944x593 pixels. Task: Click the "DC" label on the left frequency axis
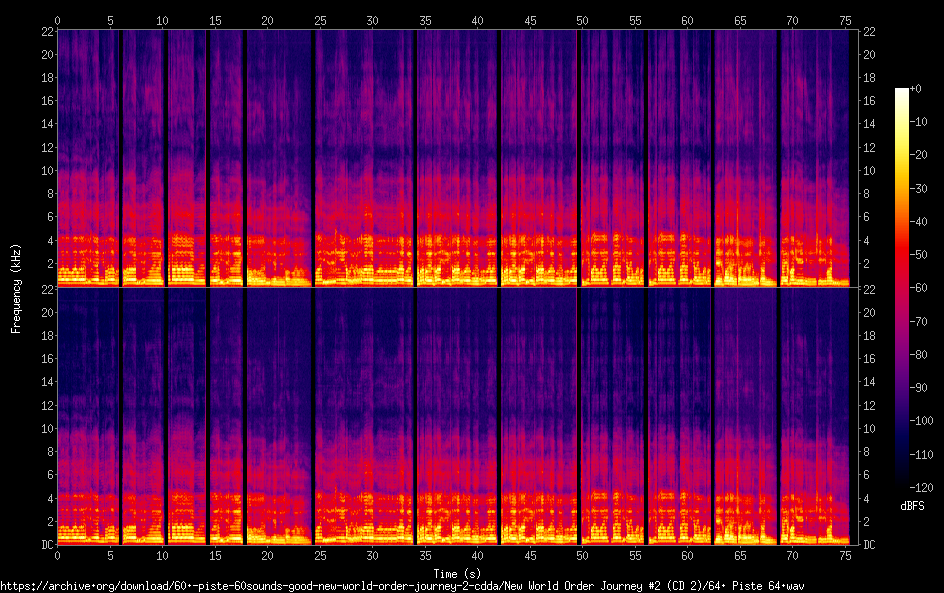pos(47,545)
